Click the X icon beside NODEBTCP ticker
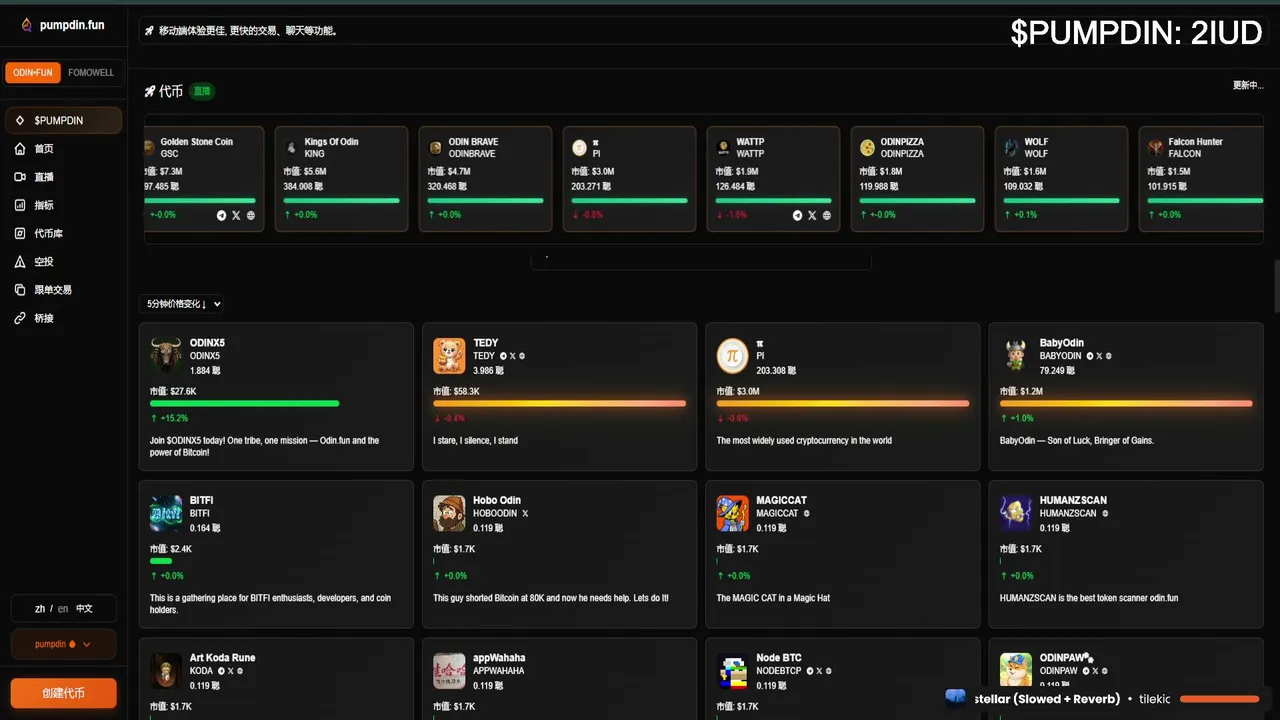This screenshot has height=720, width=1280. click(x=819, y=671)
